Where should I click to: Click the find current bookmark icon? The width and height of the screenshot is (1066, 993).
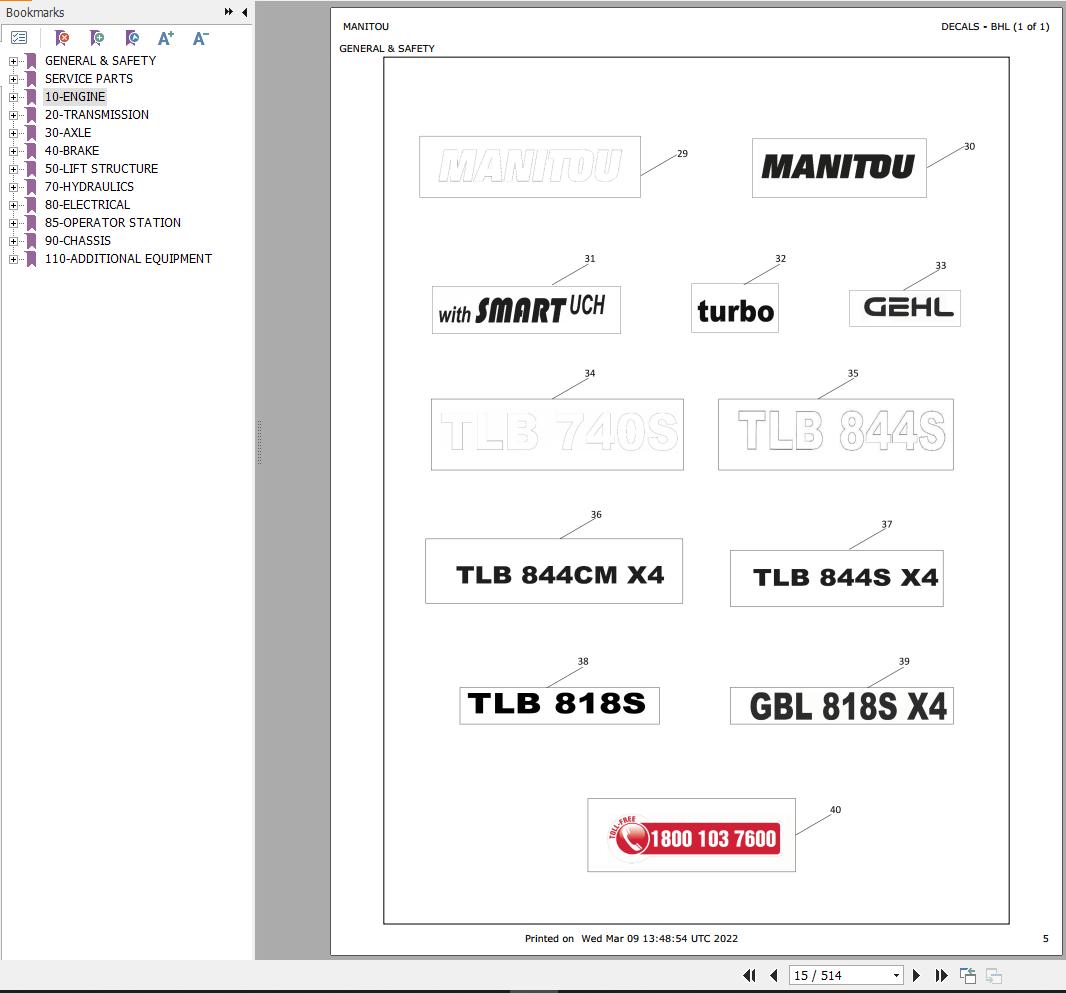click(x=132, y=38)
